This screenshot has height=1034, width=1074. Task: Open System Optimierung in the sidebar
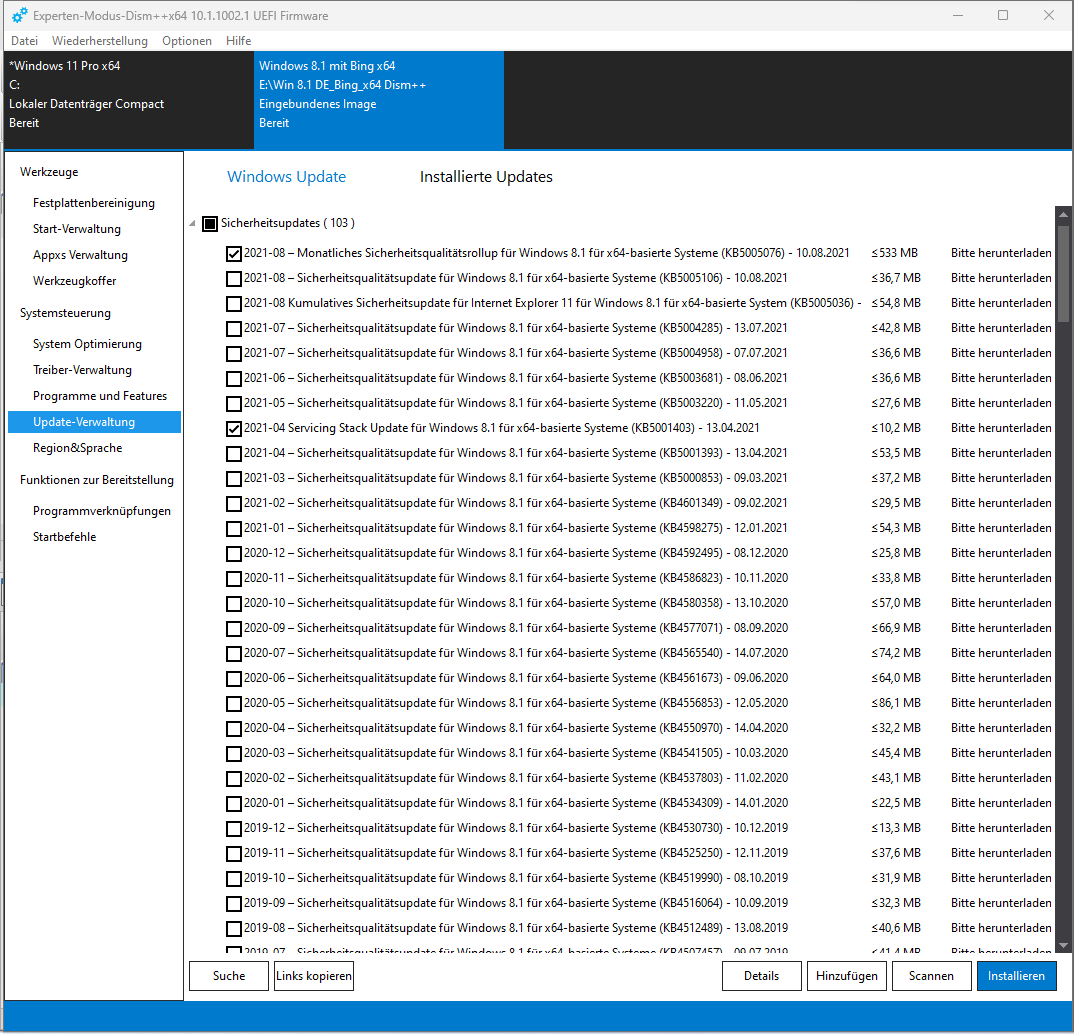[87, 344]
